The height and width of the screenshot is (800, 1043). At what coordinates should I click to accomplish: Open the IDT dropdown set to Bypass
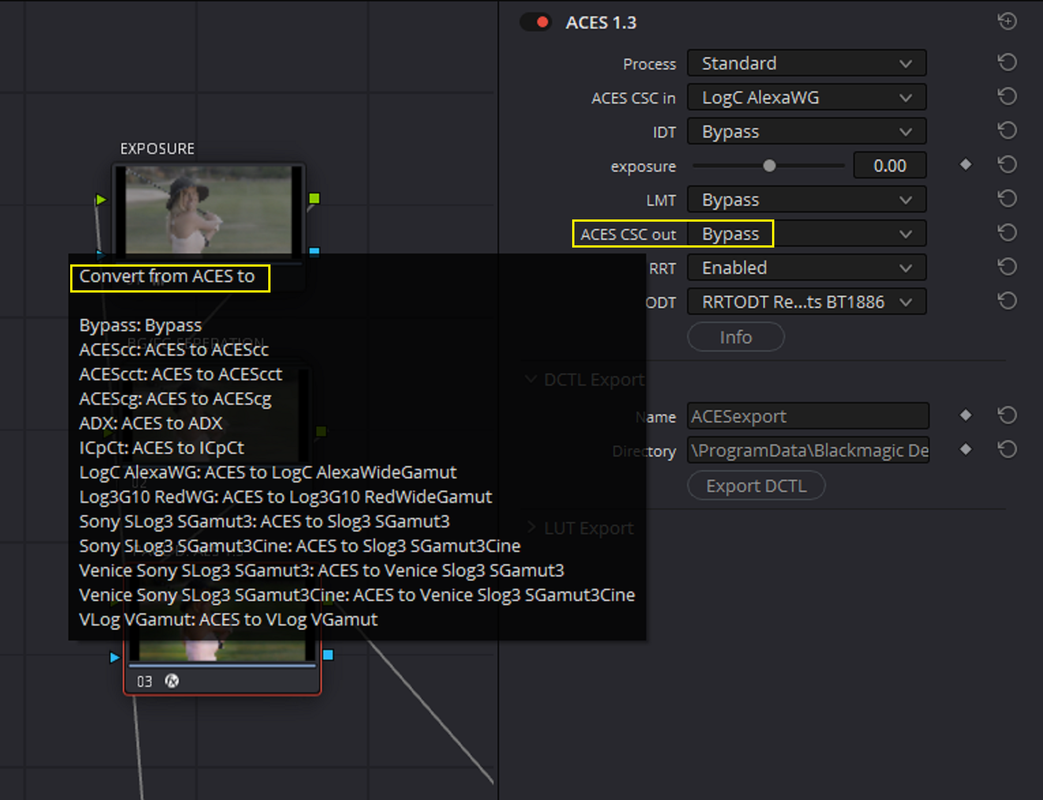coord(806,132)
